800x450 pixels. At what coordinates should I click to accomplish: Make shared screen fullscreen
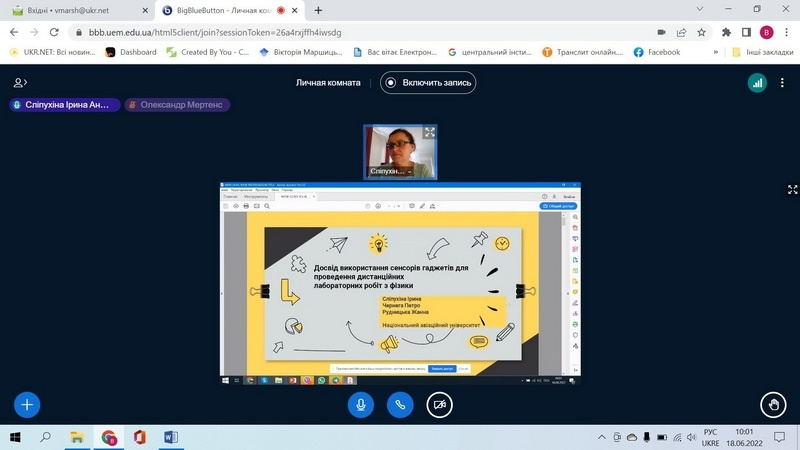point(792,189)
